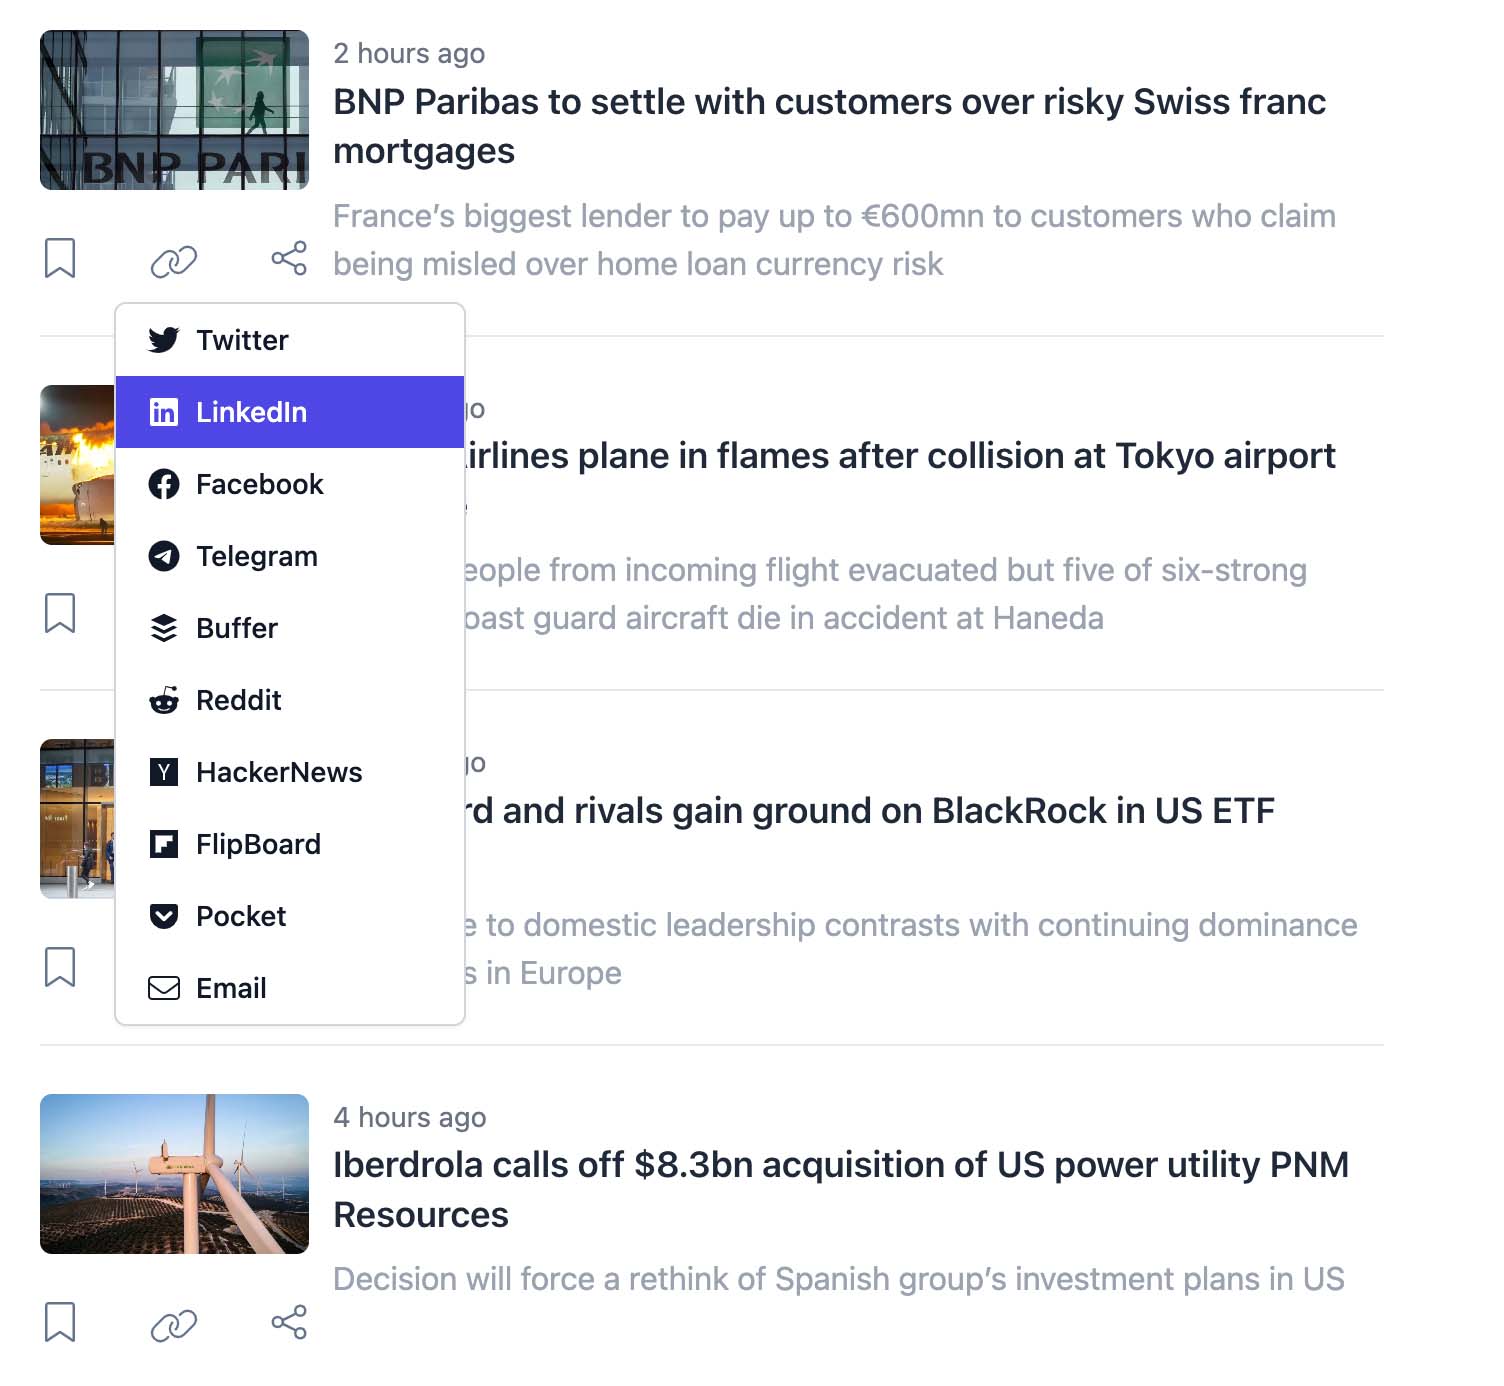
Task: Pick Buffer from share list
Action: click(290, 628)
